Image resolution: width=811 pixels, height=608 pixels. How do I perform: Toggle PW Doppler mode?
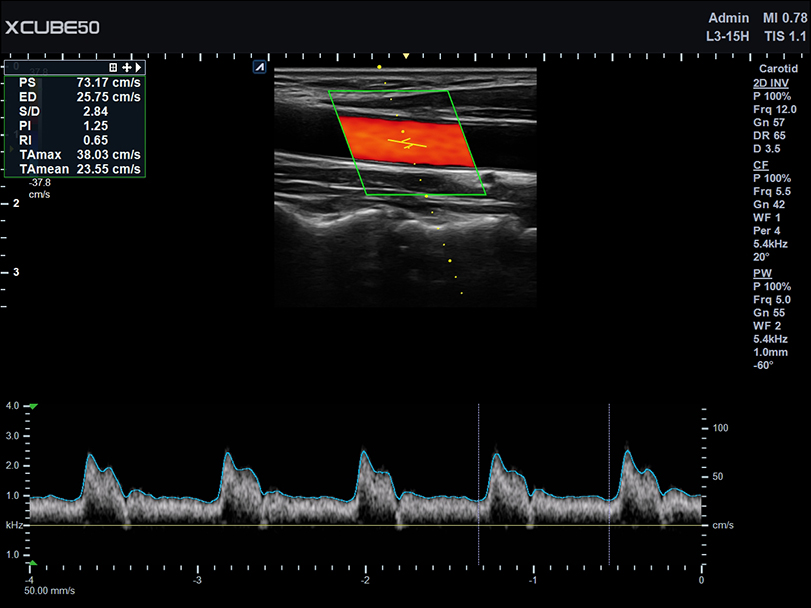coord(761,272)
